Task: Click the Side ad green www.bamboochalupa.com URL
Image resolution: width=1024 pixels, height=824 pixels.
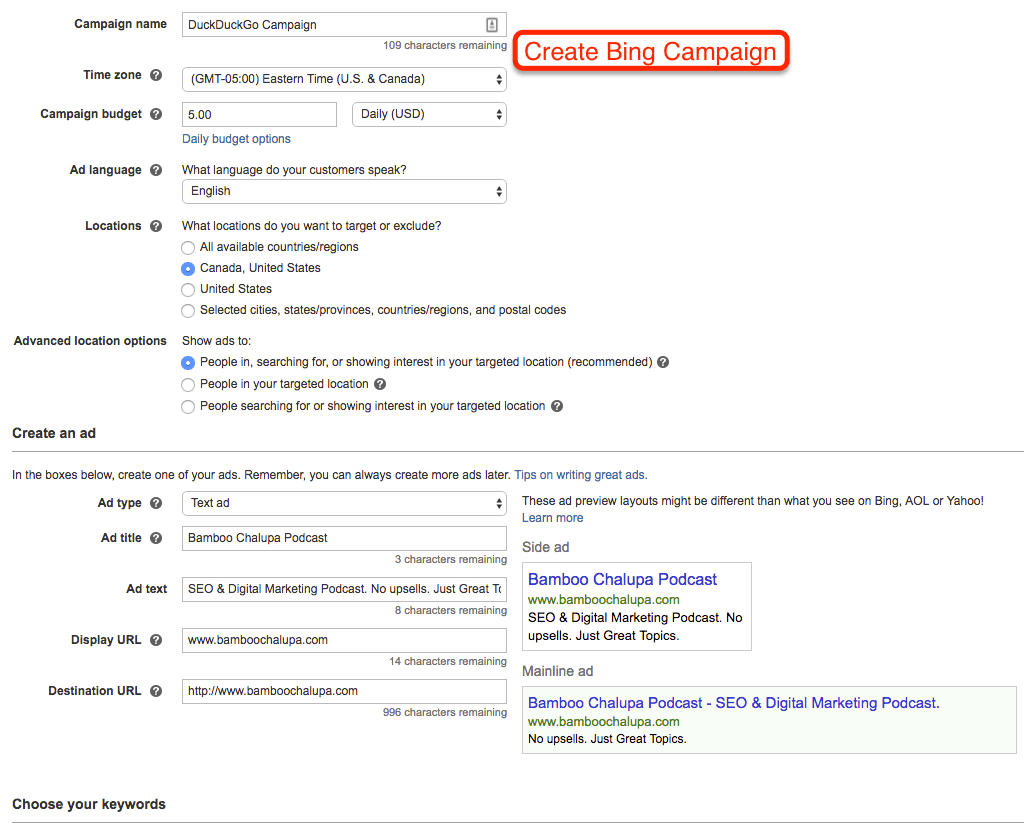Action: click(x=603, y=599)
